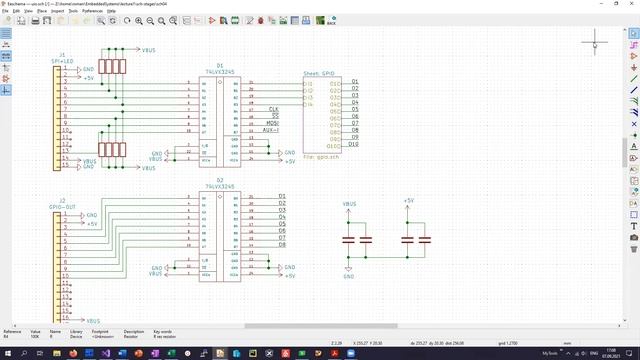
Task: Open the Place menu
Action: tap(42, 11)
